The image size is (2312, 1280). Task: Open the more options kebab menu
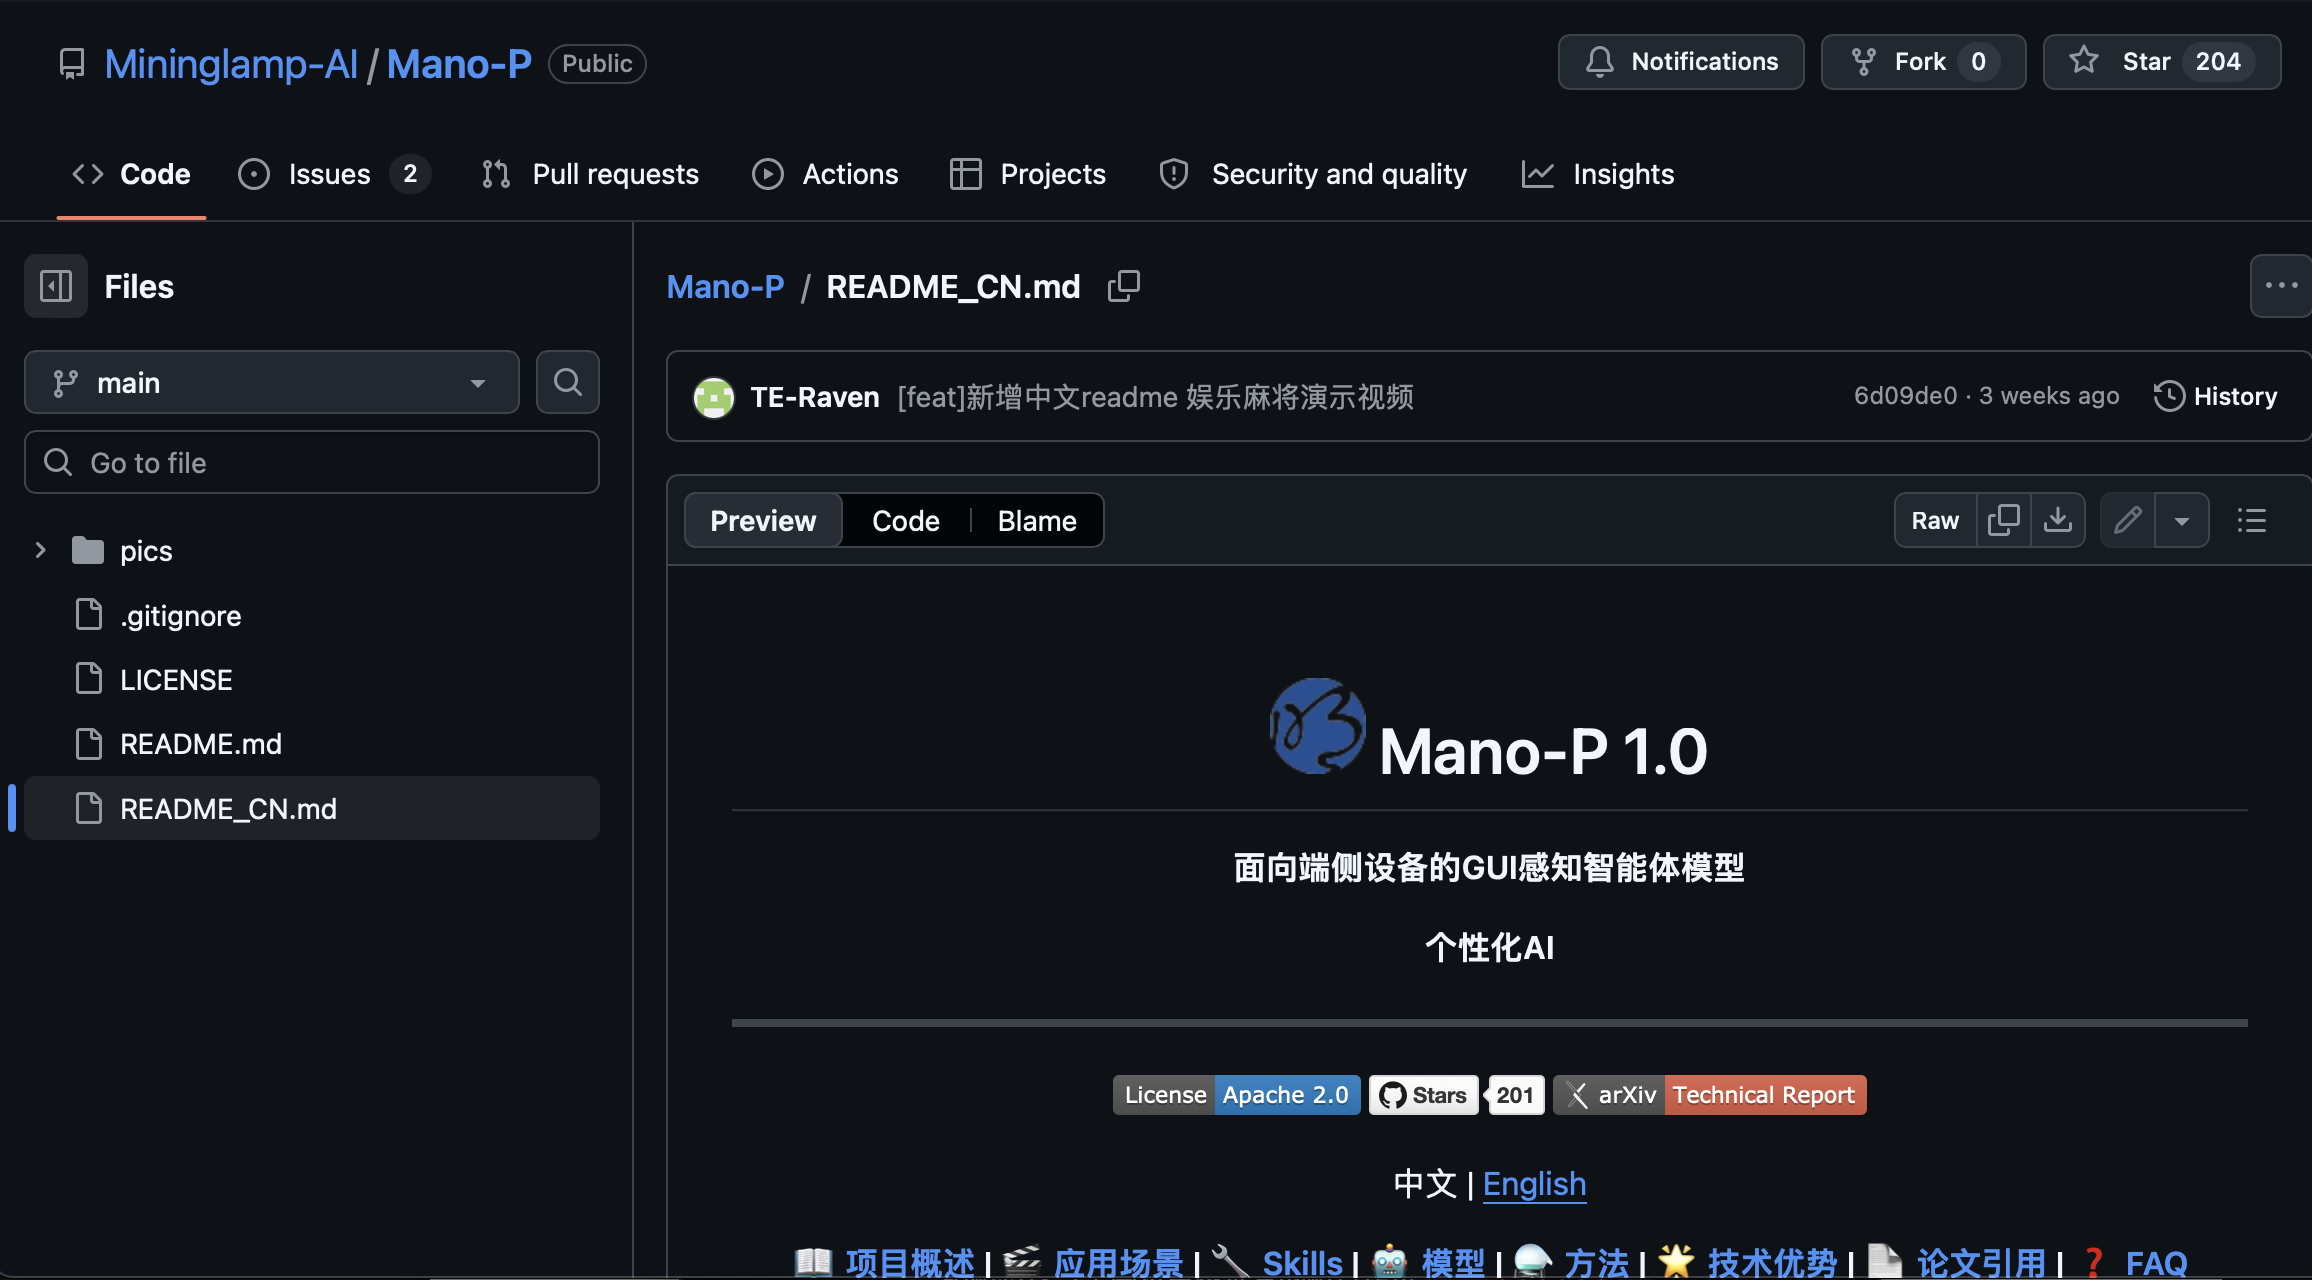pyautogui.click(x=2280, y=286)
